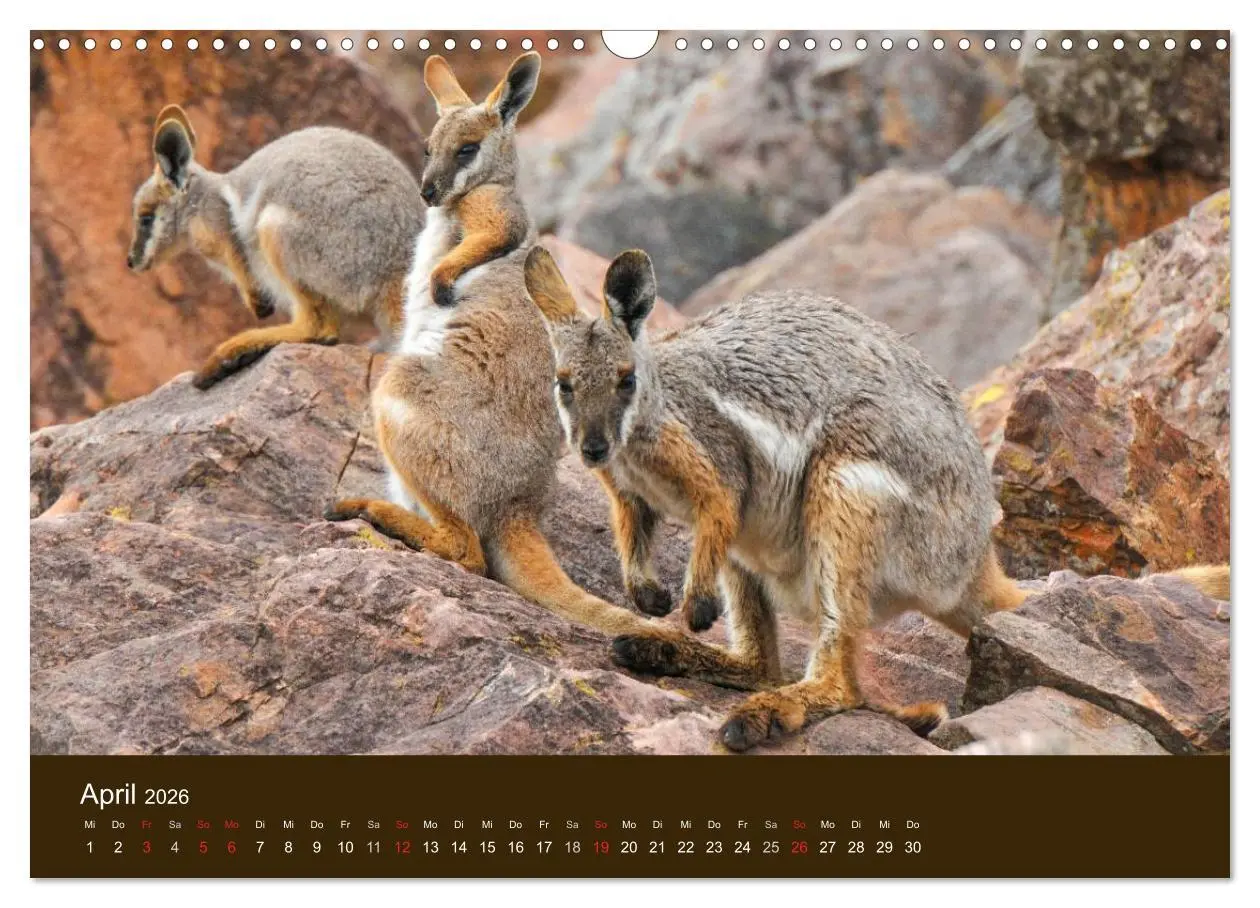Select the April month heading
The image size is (1260, 908).
tap(110, 795)
